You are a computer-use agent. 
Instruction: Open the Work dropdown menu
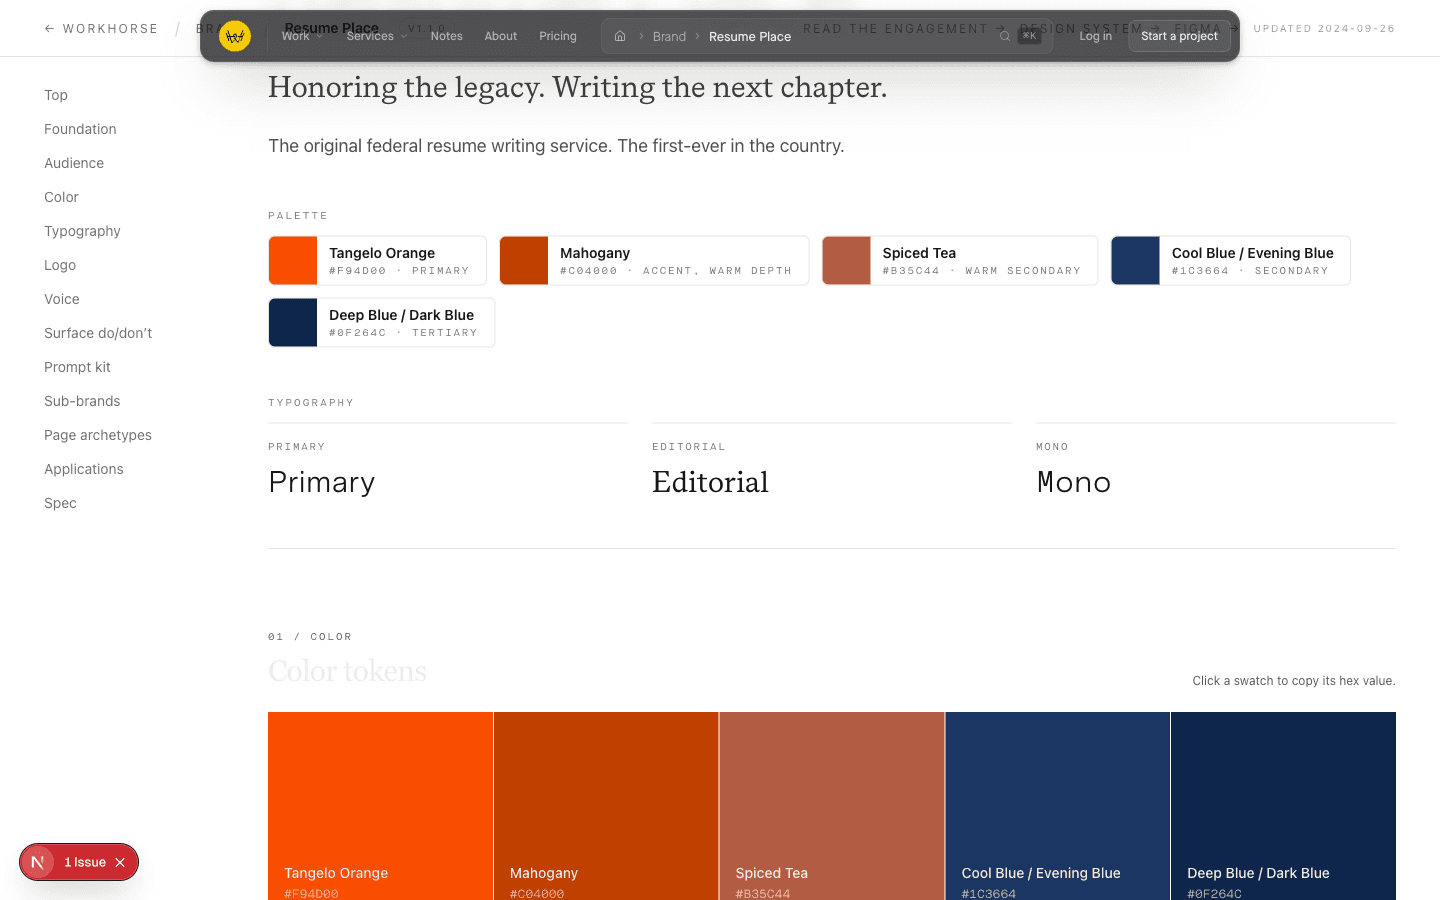(302, 36)
